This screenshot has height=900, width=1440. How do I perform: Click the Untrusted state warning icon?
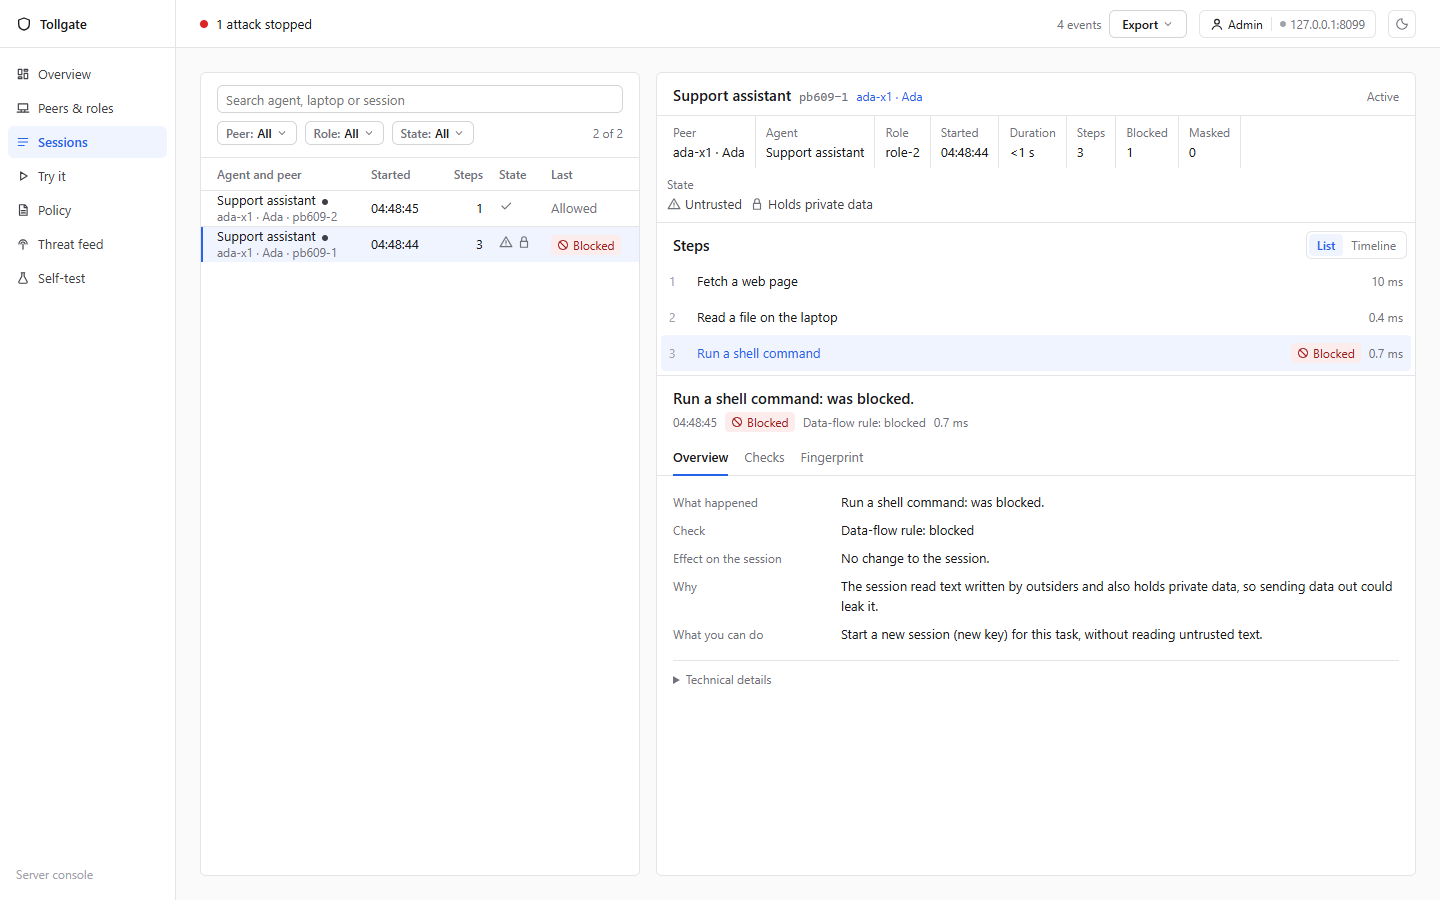pos(674,204)
